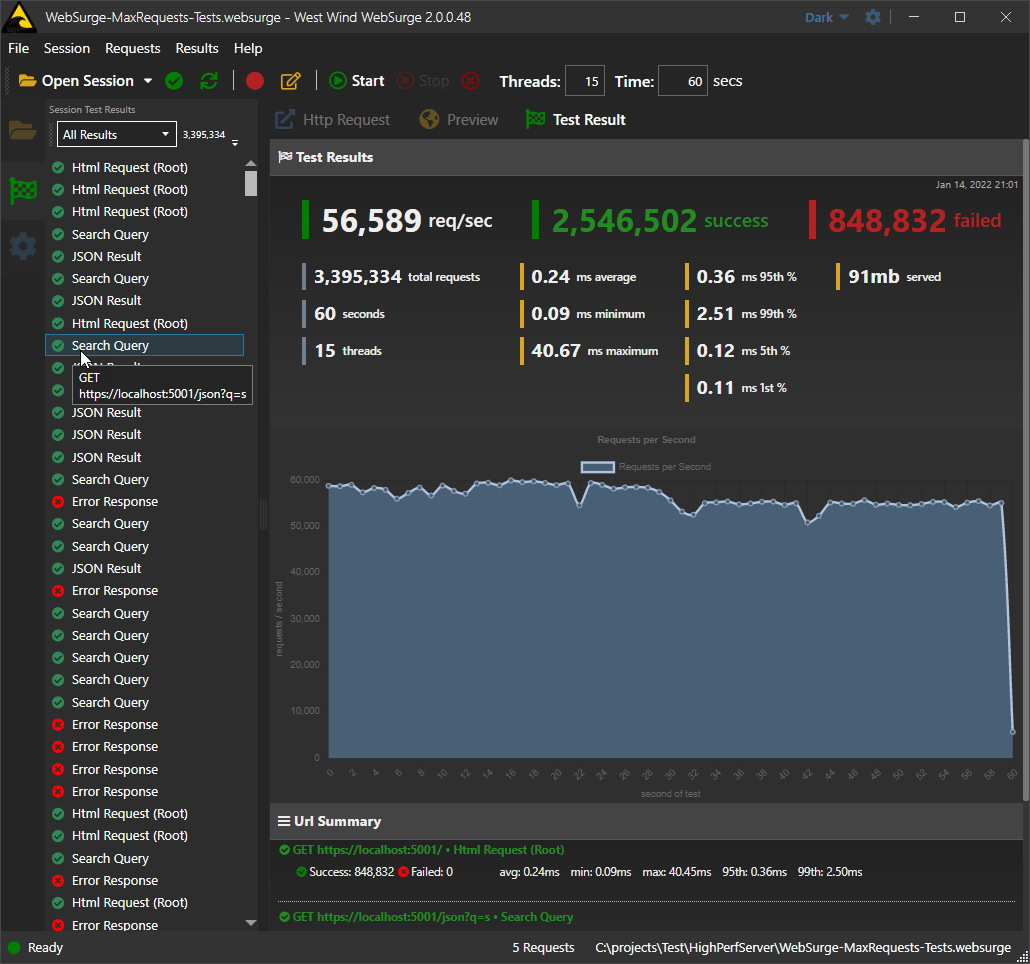Select the Test Result tab
Image resolution: width=1030 pixels, height=964 pixels.
(x=576, y=120)
